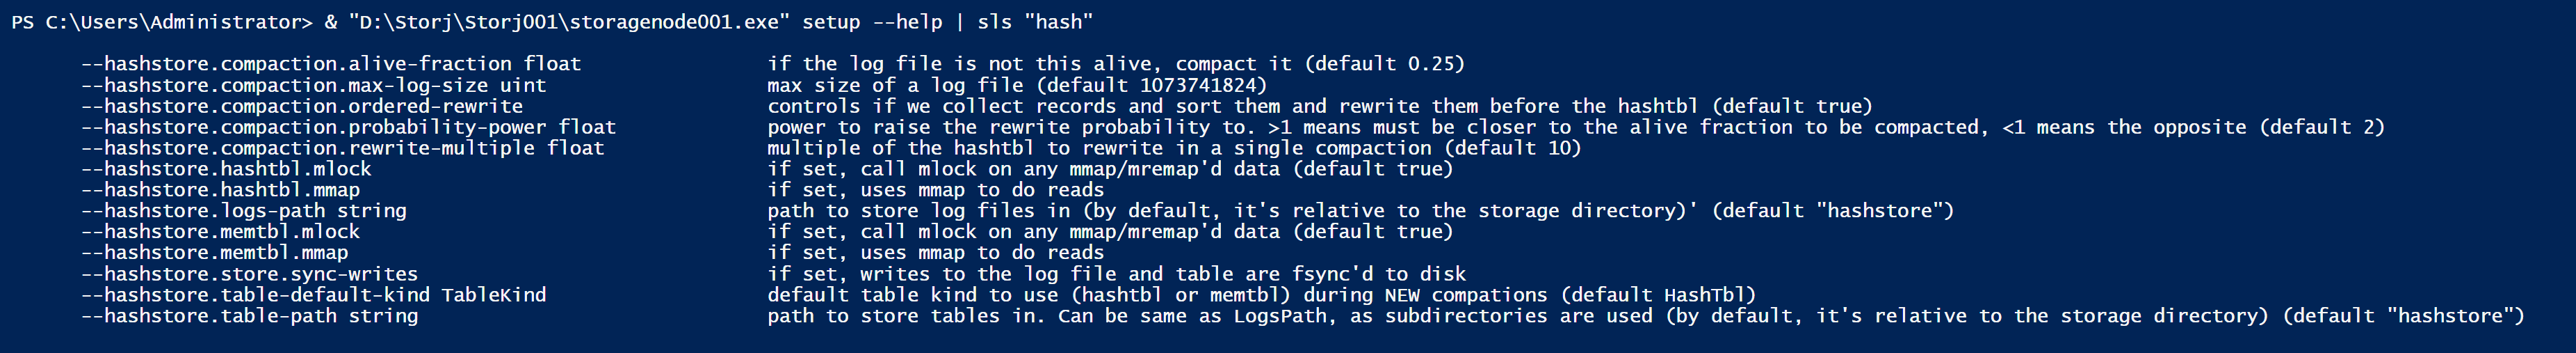
Task: Click the --hashstore.logs-path string flag
Action: (x=244, y=211)
